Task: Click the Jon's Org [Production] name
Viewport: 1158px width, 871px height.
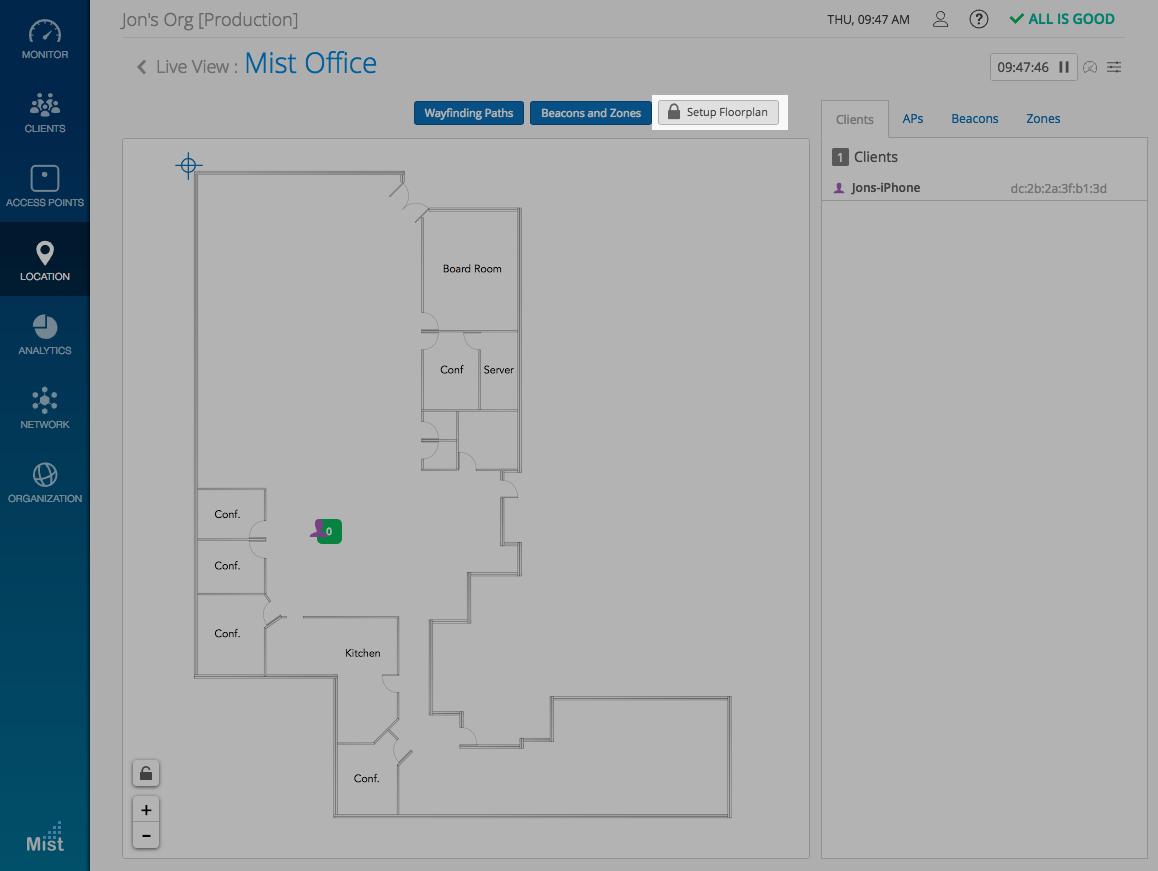Action: [210, 20]
